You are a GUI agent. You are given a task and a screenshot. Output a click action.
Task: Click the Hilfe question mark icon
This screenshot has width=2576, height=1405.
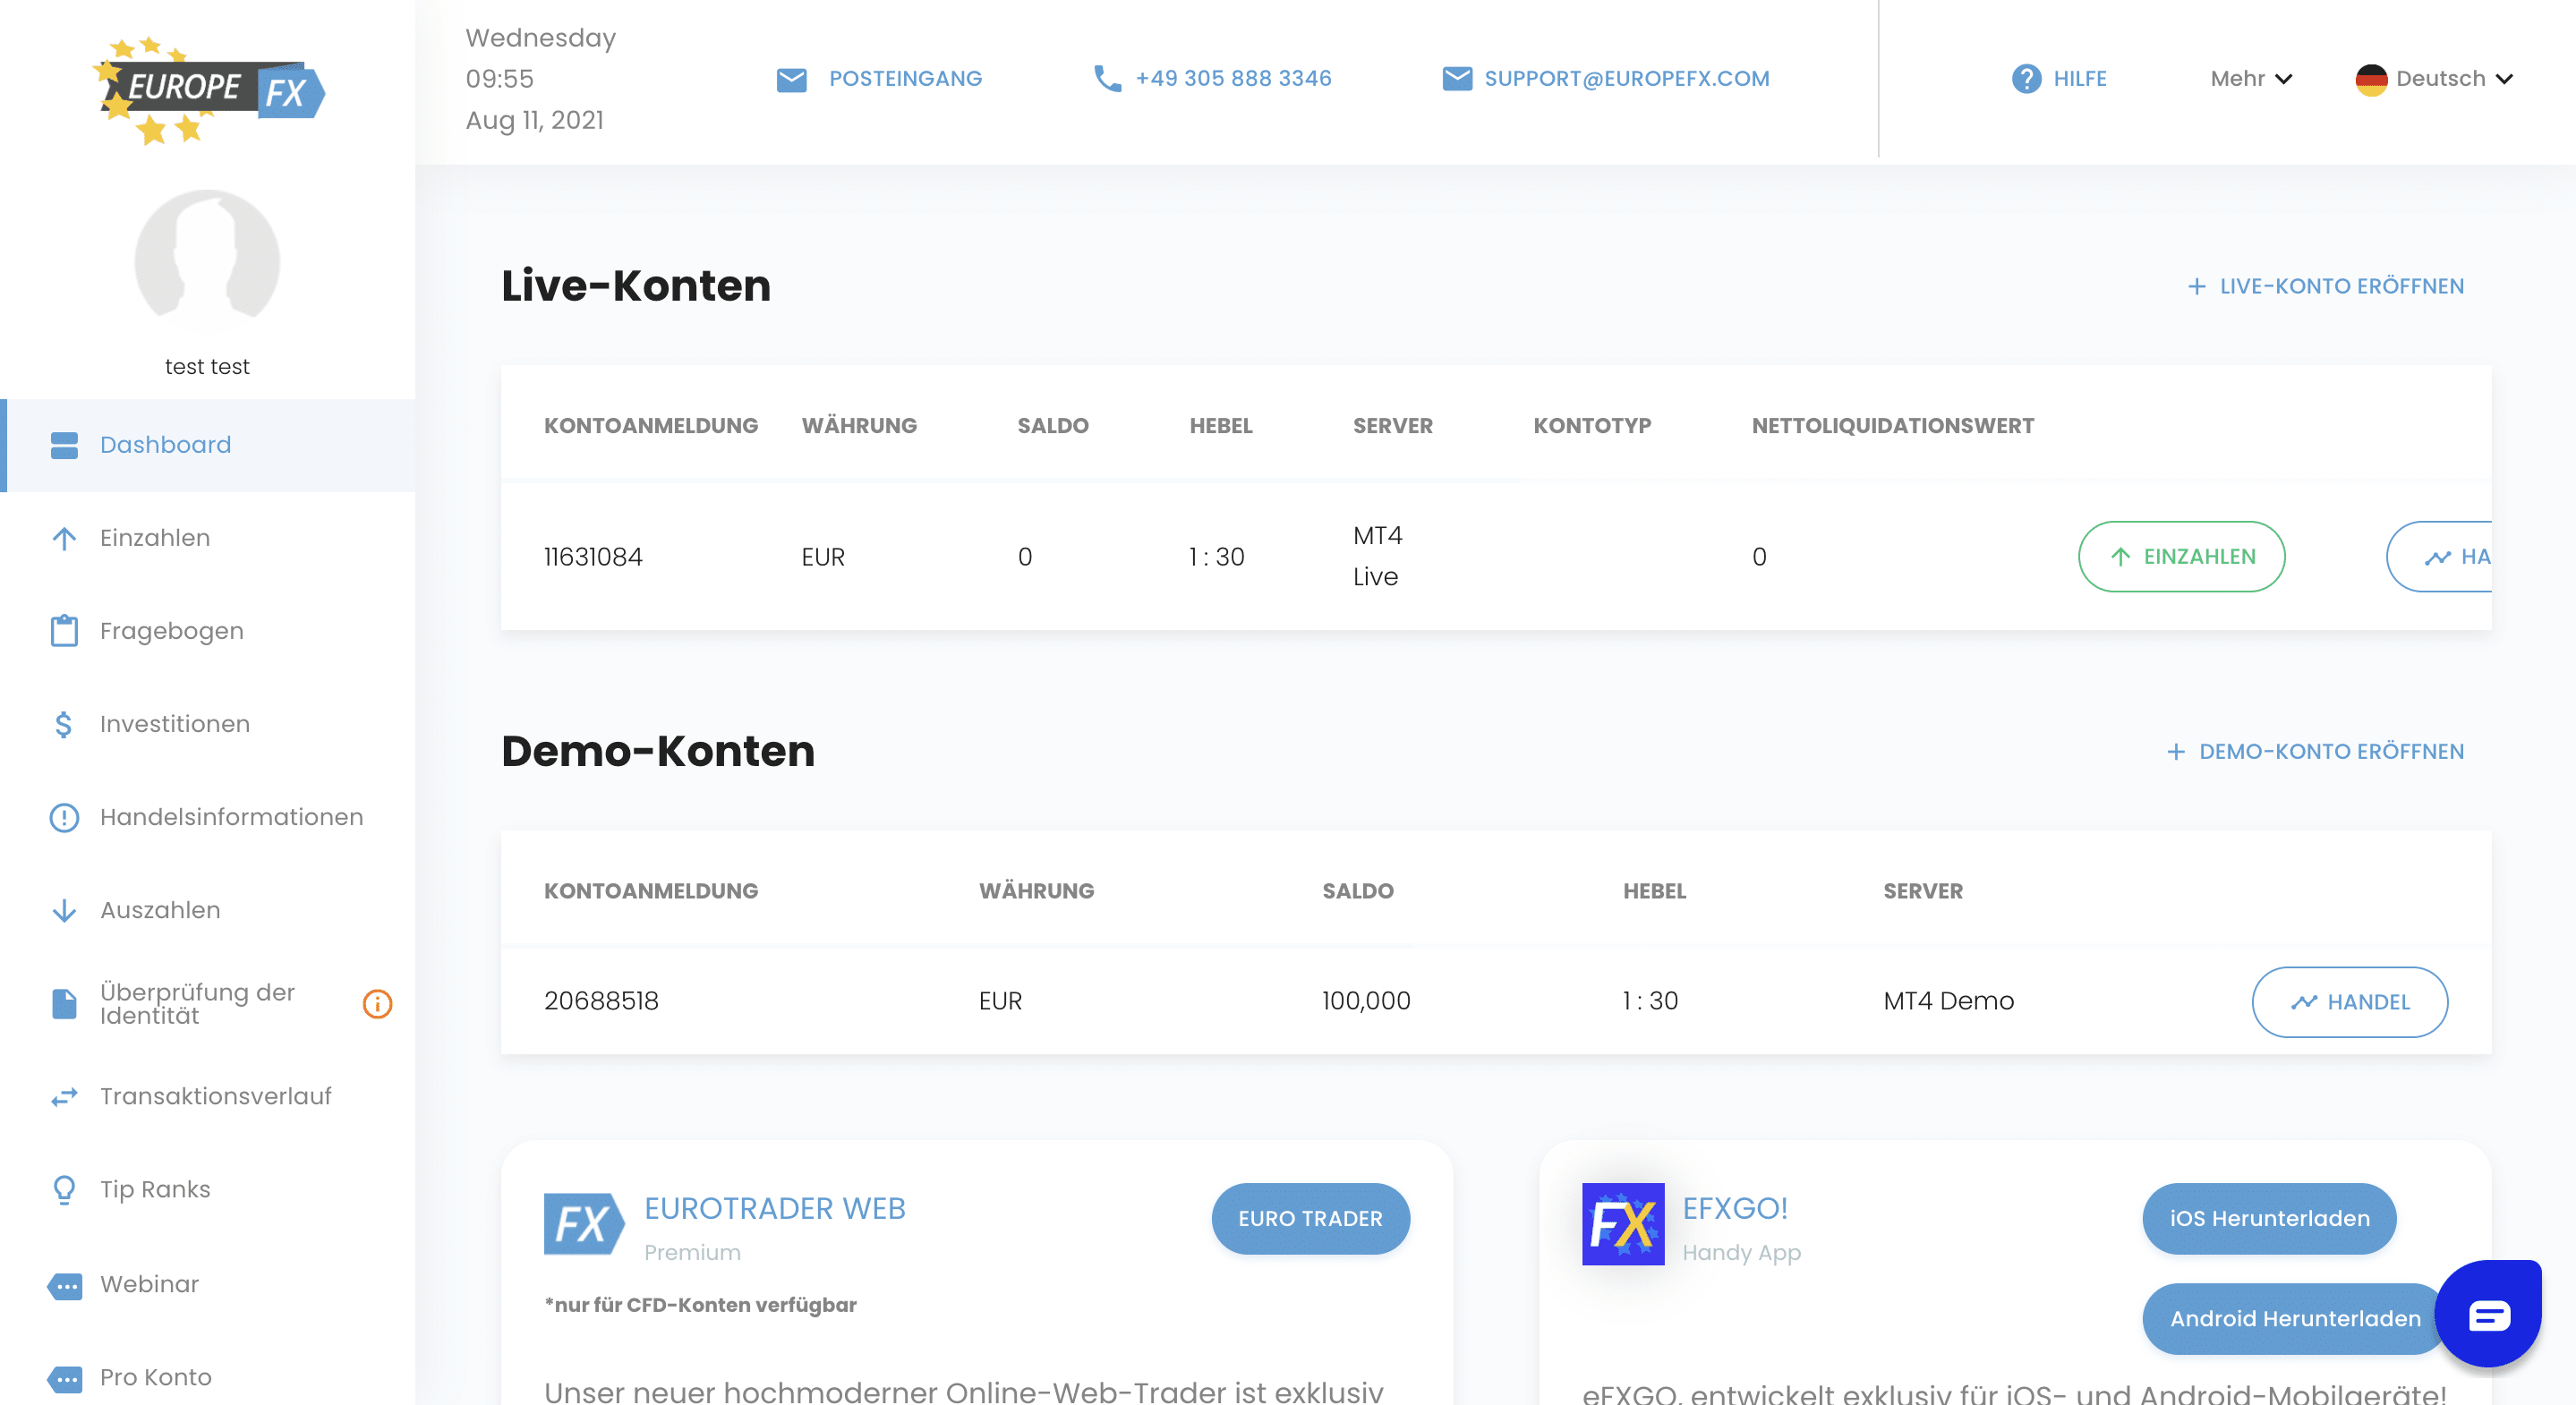click(x=2026, y=78)
